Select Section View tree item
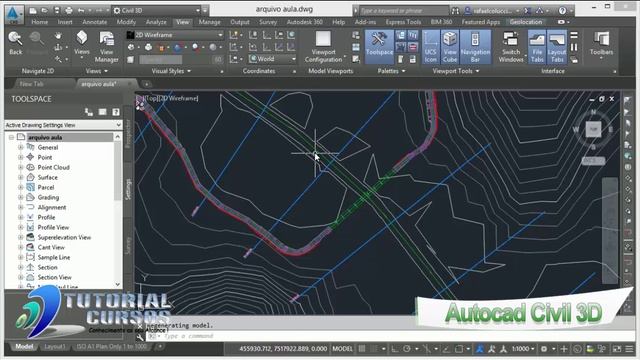This screenshot has width=640, height=360. click(54, 277)
